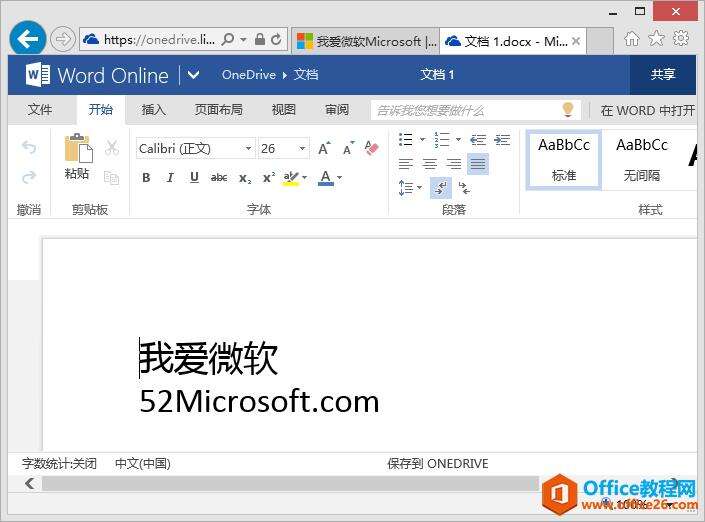Click the 共享 share button
705x522 pixels.
(663, 75)
